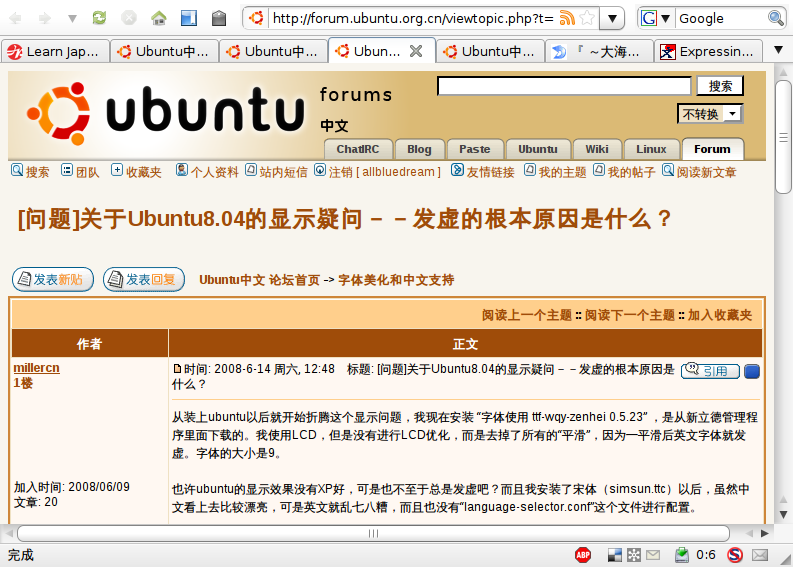The width and height of the screenshot is (793, 567).
Task: Open the back/forward history dropdown arrow
Action: pos(72,19)
